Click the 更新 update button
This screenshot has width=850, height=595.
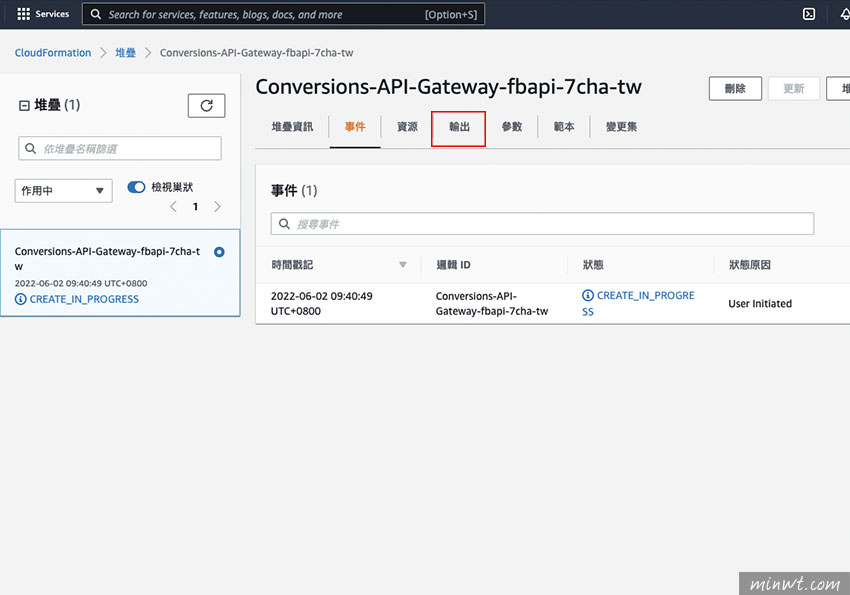(x=794, y=88)
